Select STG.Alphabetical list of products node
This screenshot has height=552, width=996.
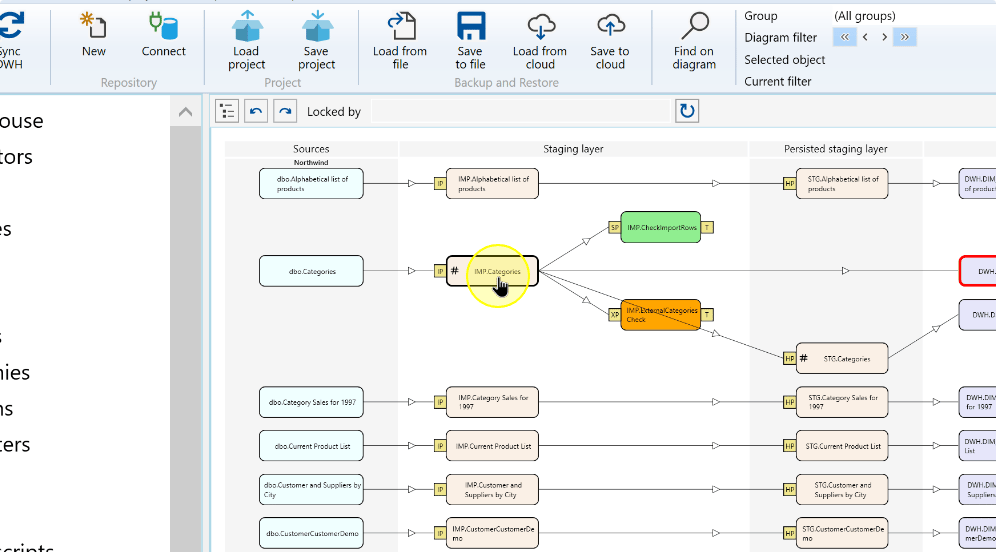pyautogui.click(x=842, y=184)
